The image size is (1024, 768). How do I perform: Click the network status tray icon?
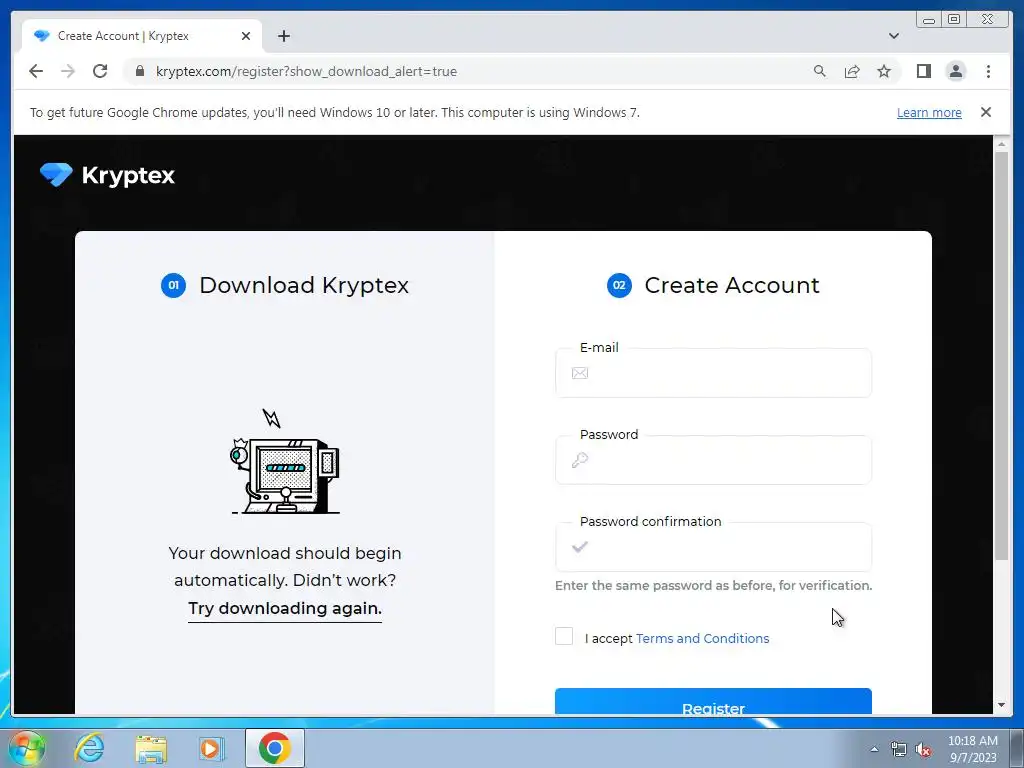pyautogui.click(x=899, y=749)
